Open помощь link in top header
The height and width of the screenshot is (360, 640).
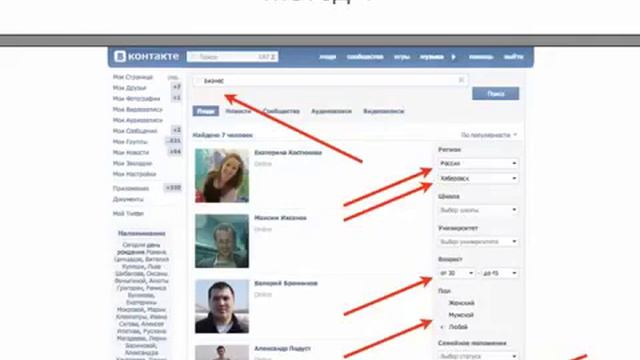pos(481,57)
